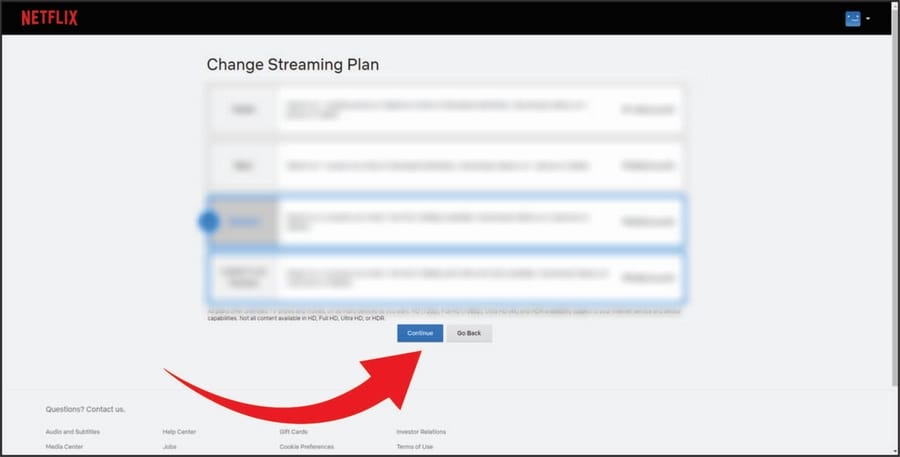
Task: Expand the profile dropdown caret
Action: [x=868, y=19]
